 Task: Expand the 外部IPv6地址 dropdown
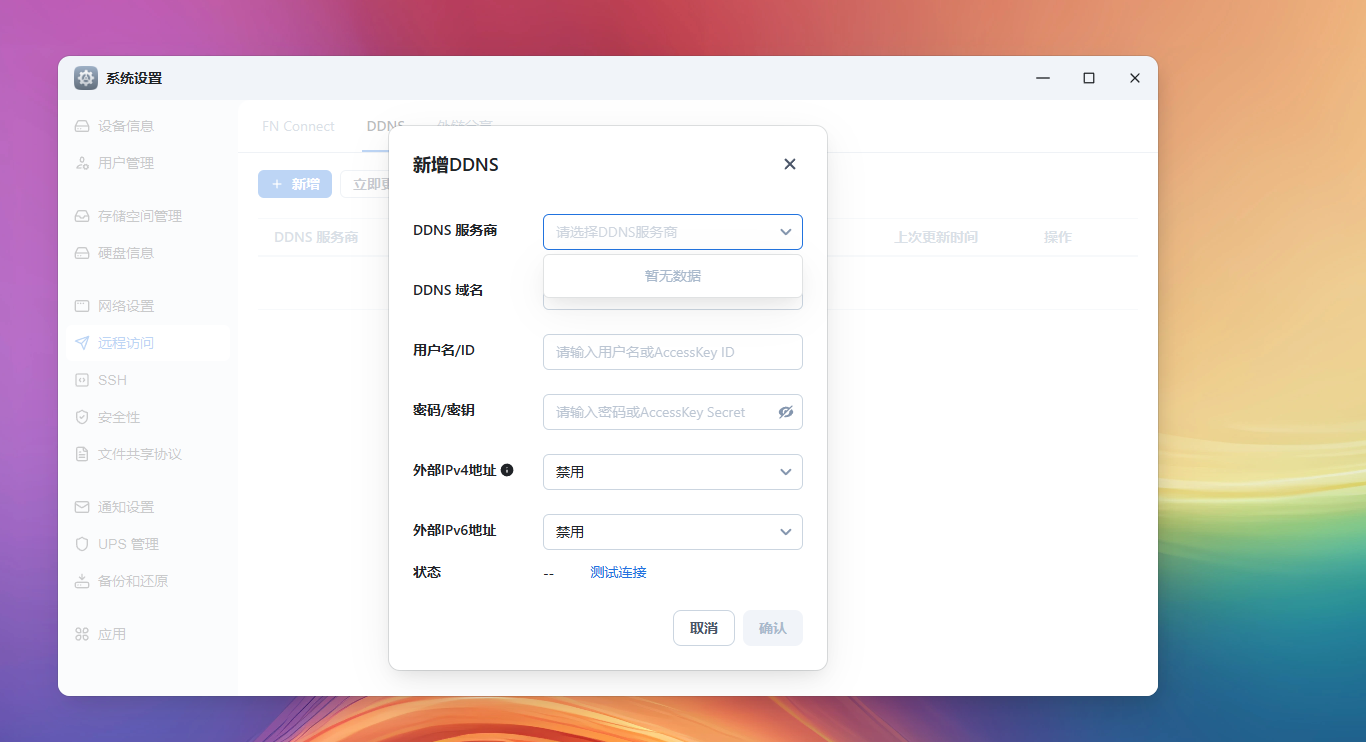[x=673, y=532]
